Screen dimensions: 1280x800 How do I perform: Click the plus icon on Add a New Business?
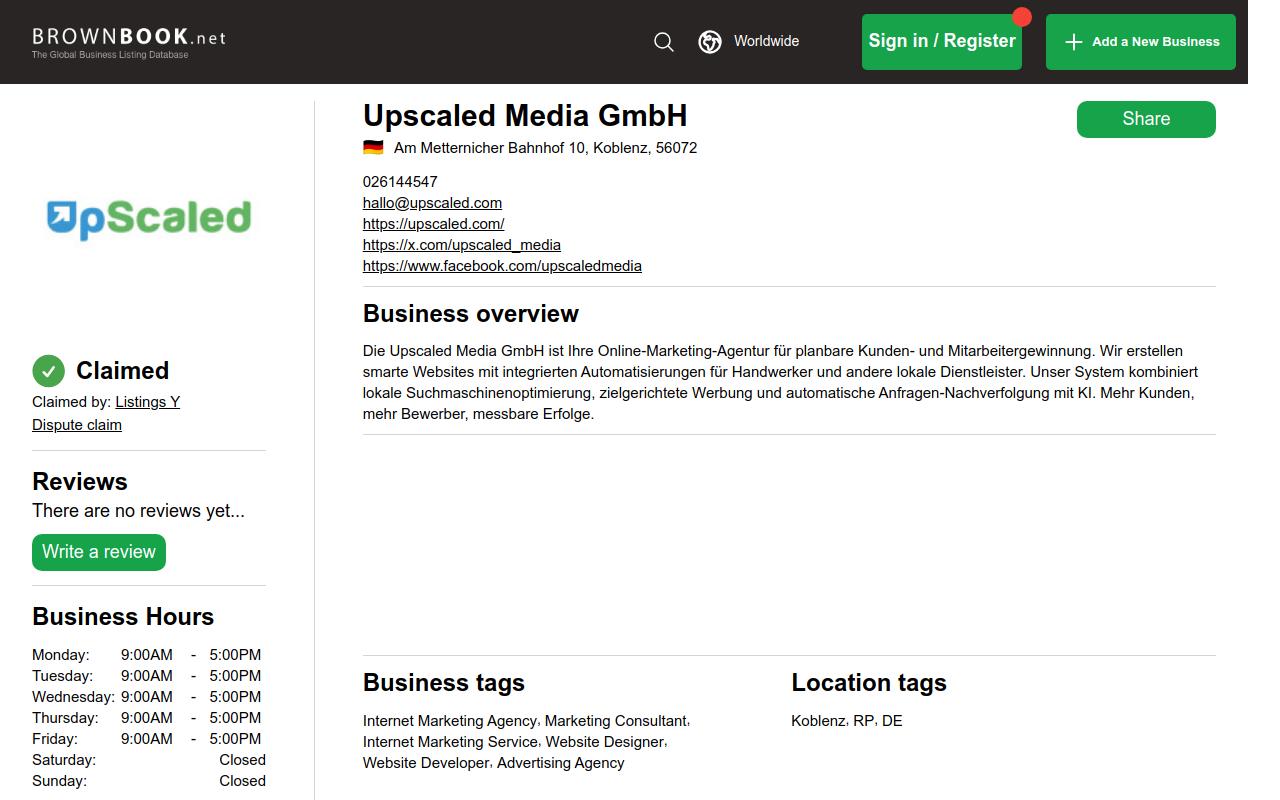pos(1073,42)
